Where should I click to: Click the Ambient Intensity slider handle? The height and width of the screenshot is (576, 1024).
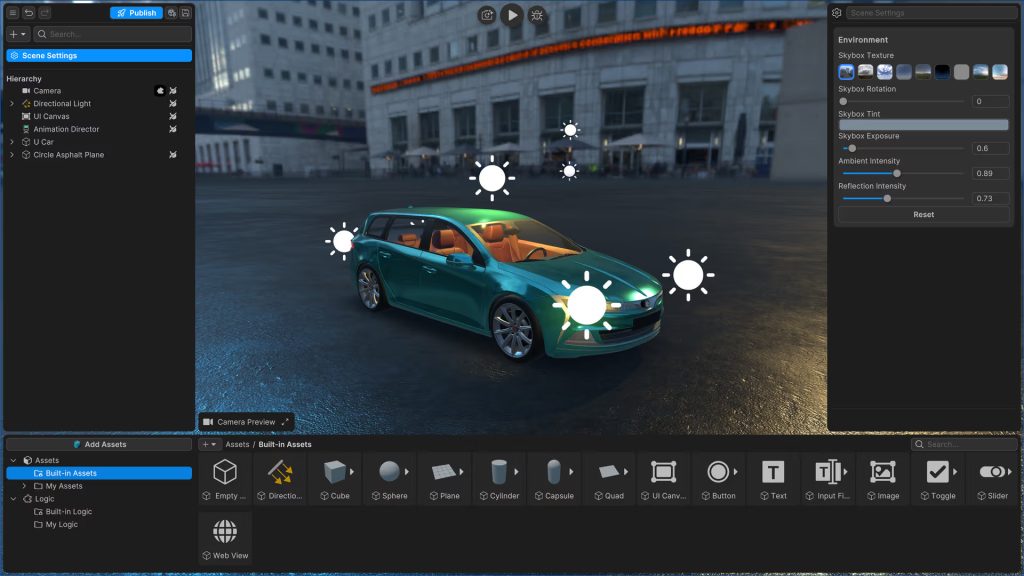point(896,173)
